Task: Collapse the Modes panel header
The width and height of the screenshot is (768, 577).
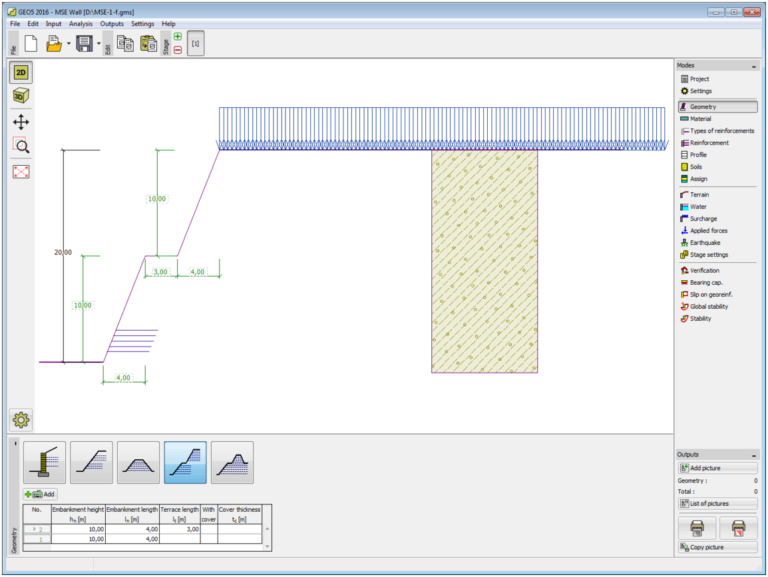Action: coord(753,65)
